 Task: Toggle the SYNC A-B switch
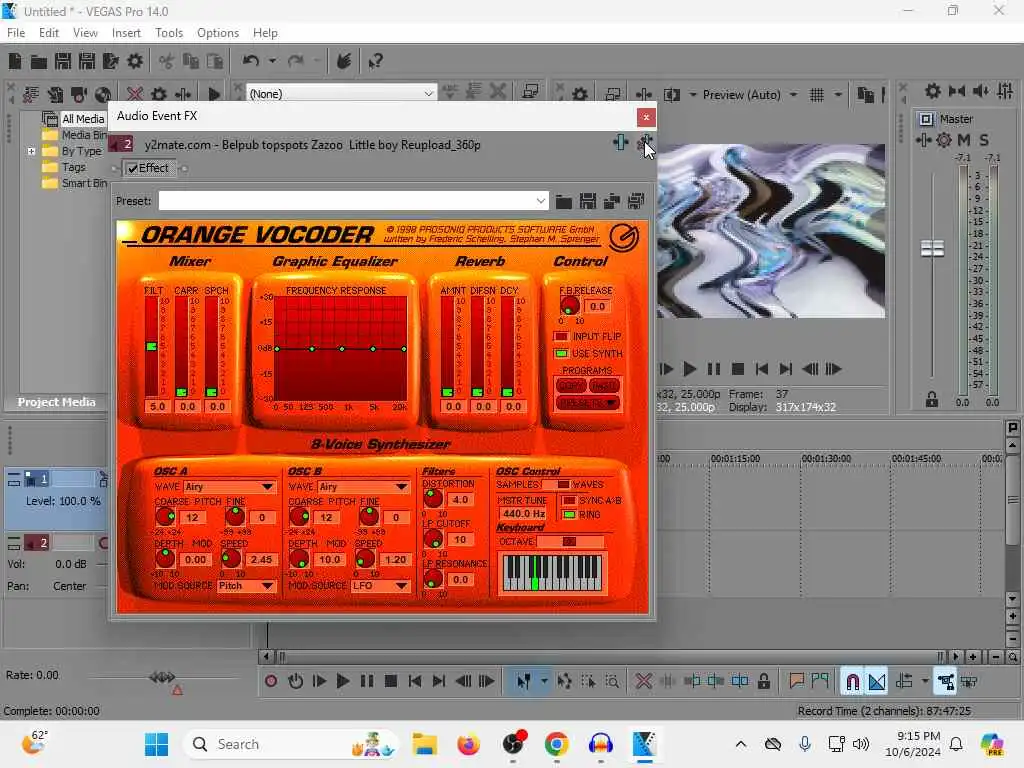click(569, 500)
